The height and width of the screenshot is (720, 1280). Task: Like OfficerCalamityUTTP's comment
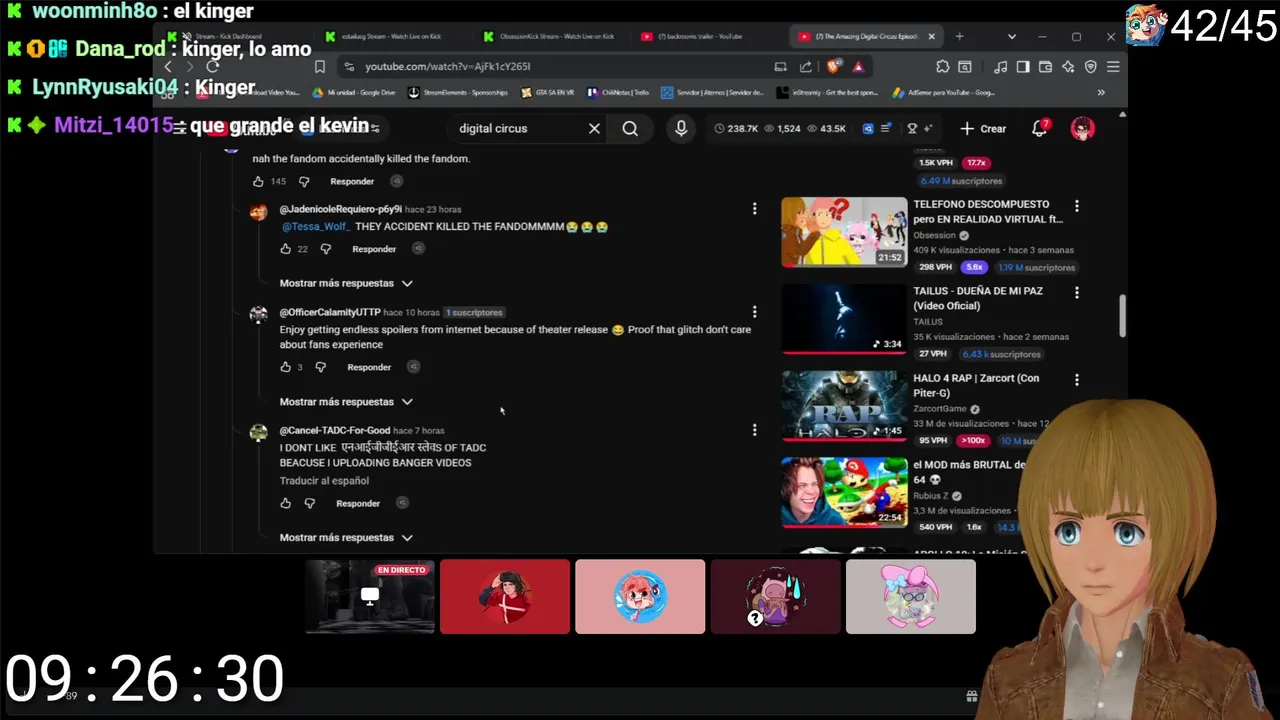click(285, 367)
